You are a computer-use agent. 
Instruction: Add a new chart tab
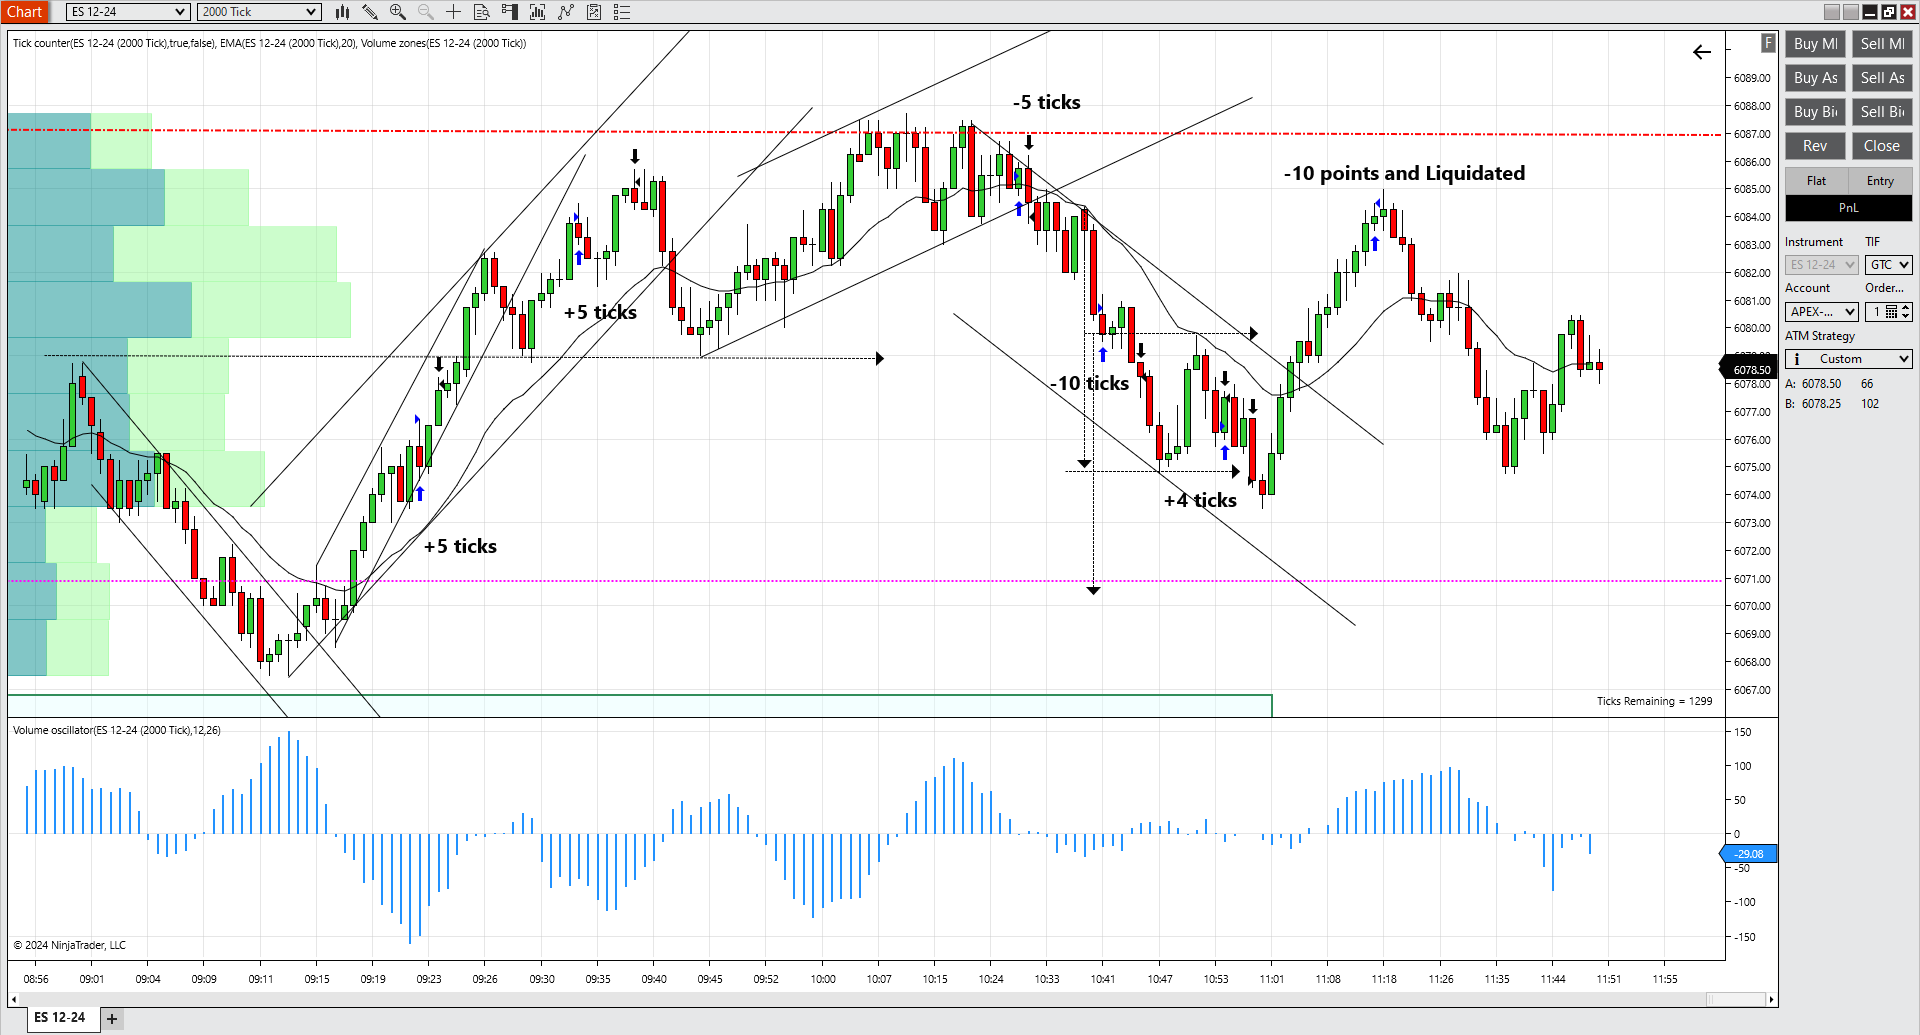[112, 1019]
